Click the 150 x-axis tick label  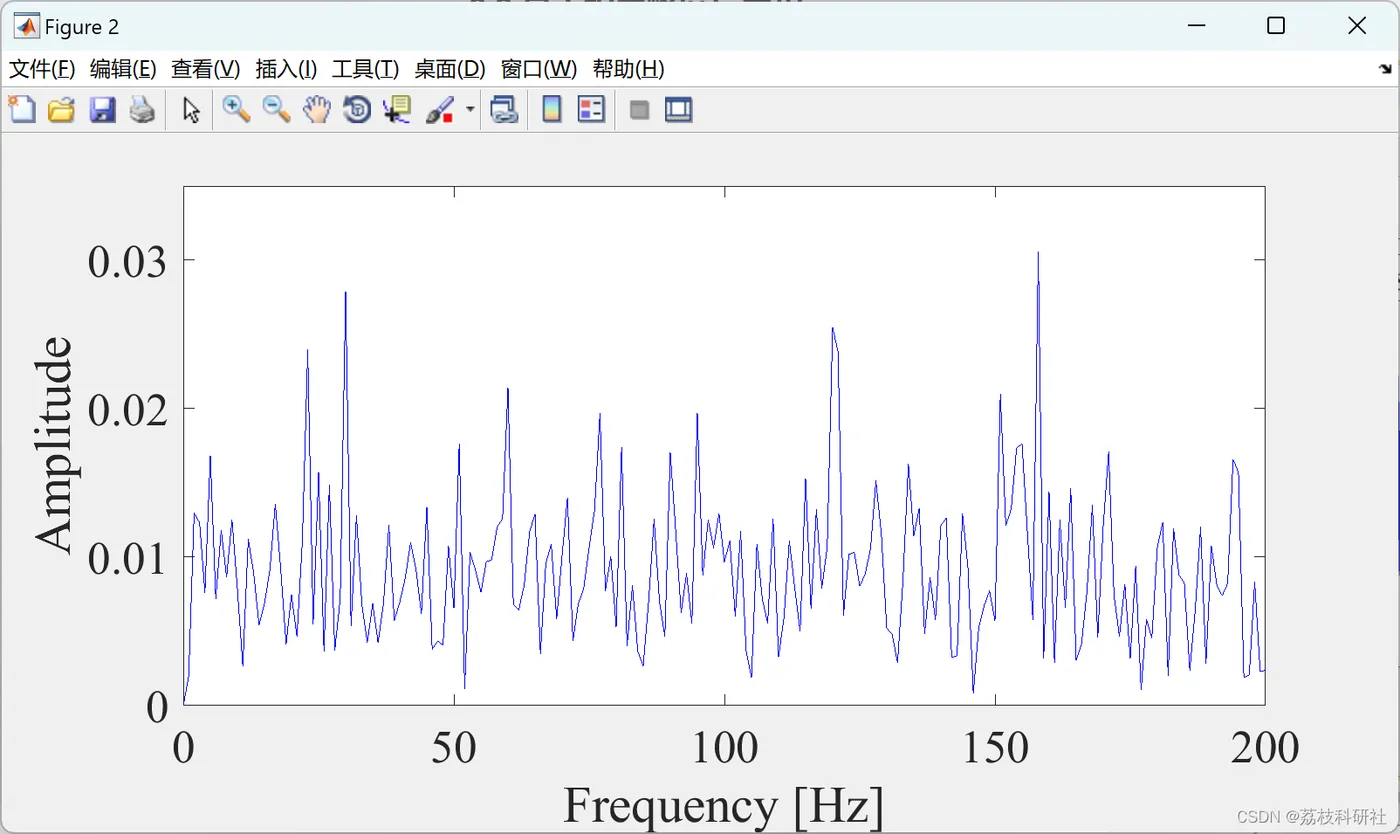[995, 747]
